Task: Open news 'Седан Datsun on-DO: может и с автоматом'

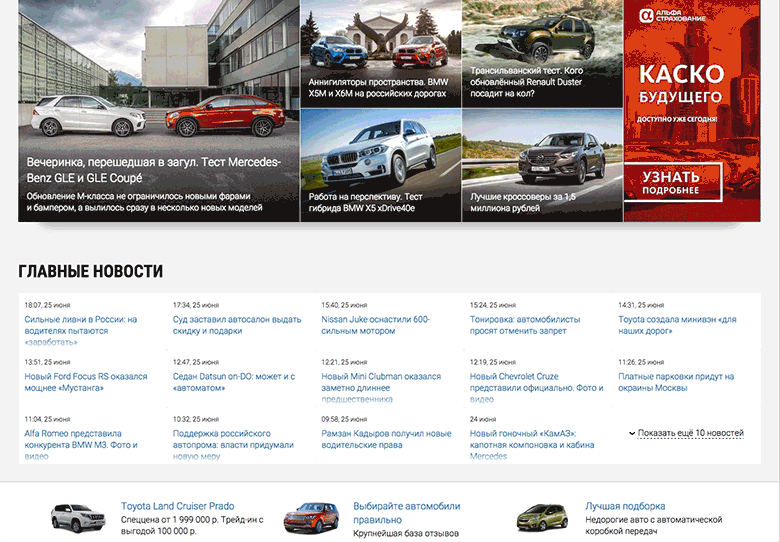Action: coord(234,382)
